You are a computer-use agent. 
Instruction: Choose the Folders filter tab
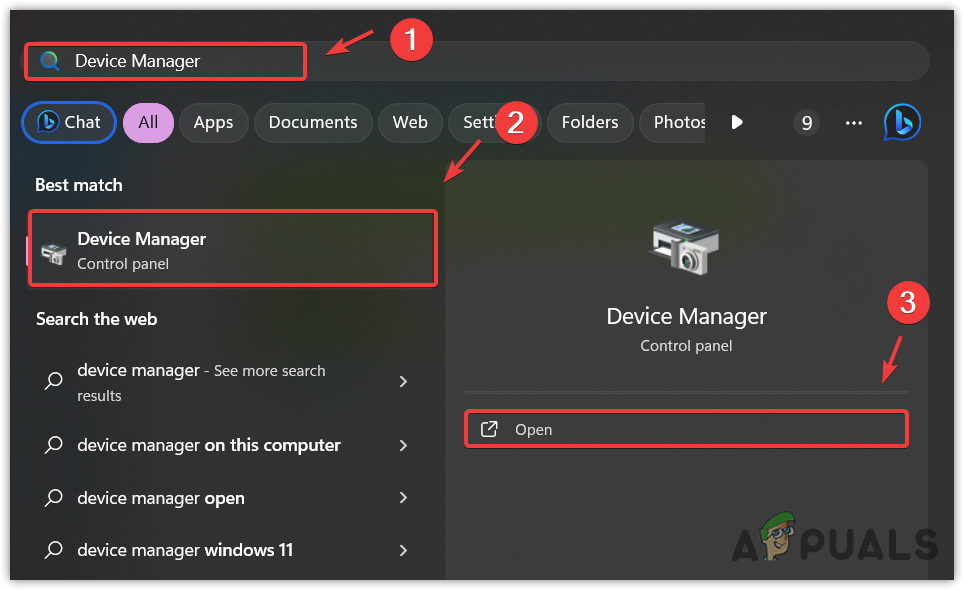point(590,122)
